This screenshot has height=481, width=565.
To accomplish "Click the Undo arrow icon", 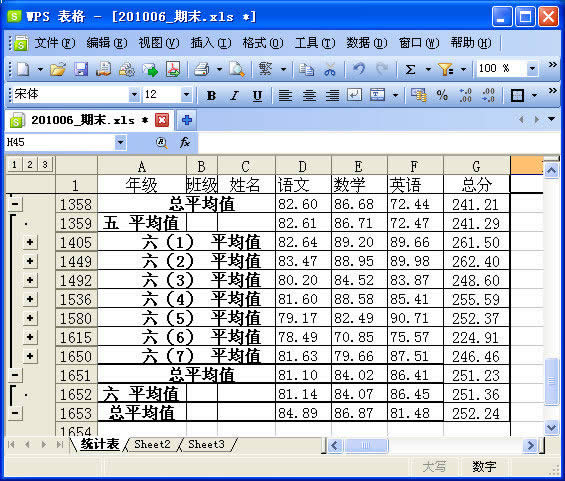I will [359, 69].
